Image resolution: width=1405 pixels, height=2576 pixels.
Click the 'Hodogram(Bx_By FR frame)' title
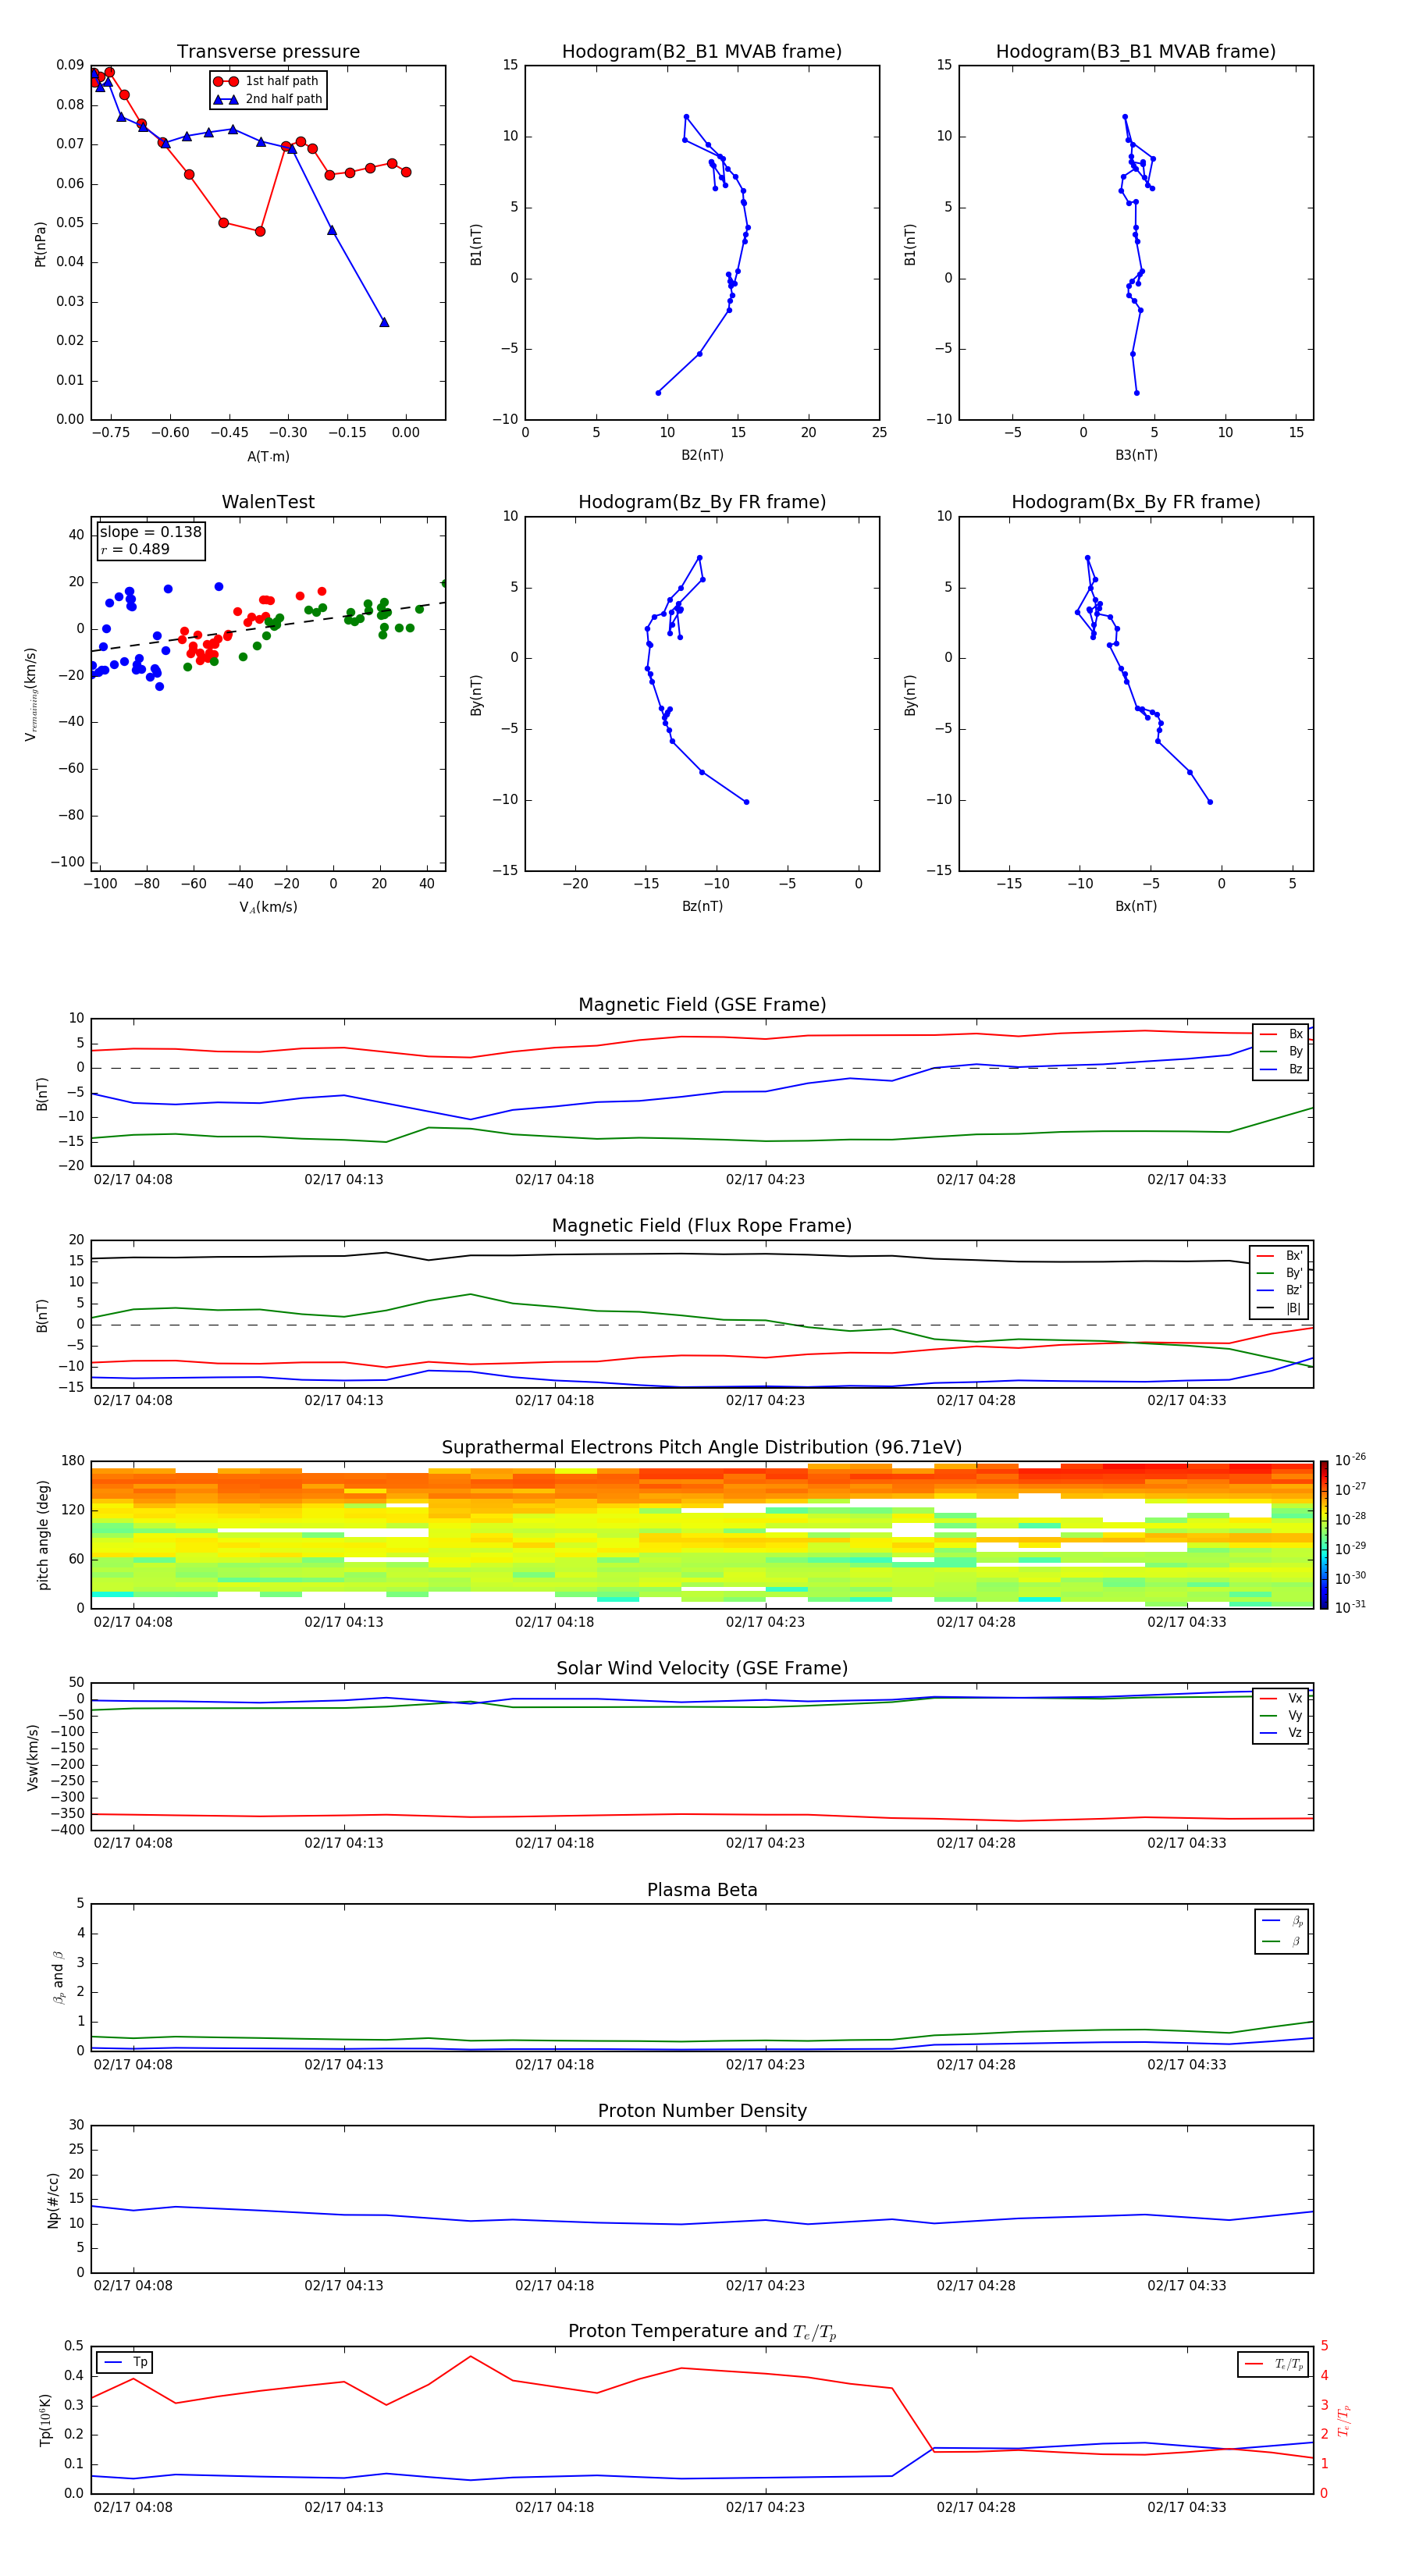(1136, 502)
